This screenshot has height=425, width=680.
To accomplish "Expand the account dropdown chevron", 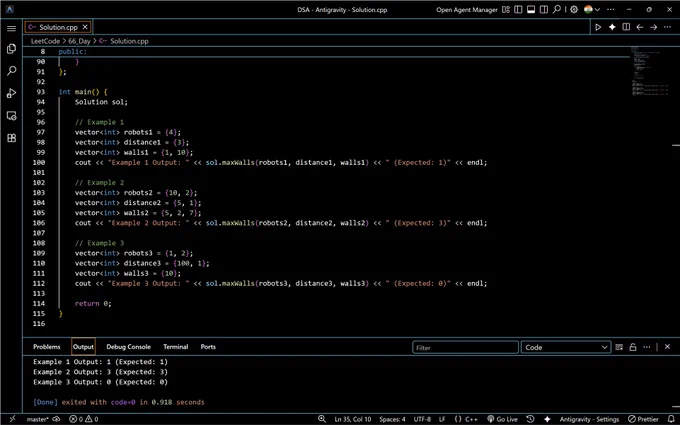I will click(x=598, y=10).
